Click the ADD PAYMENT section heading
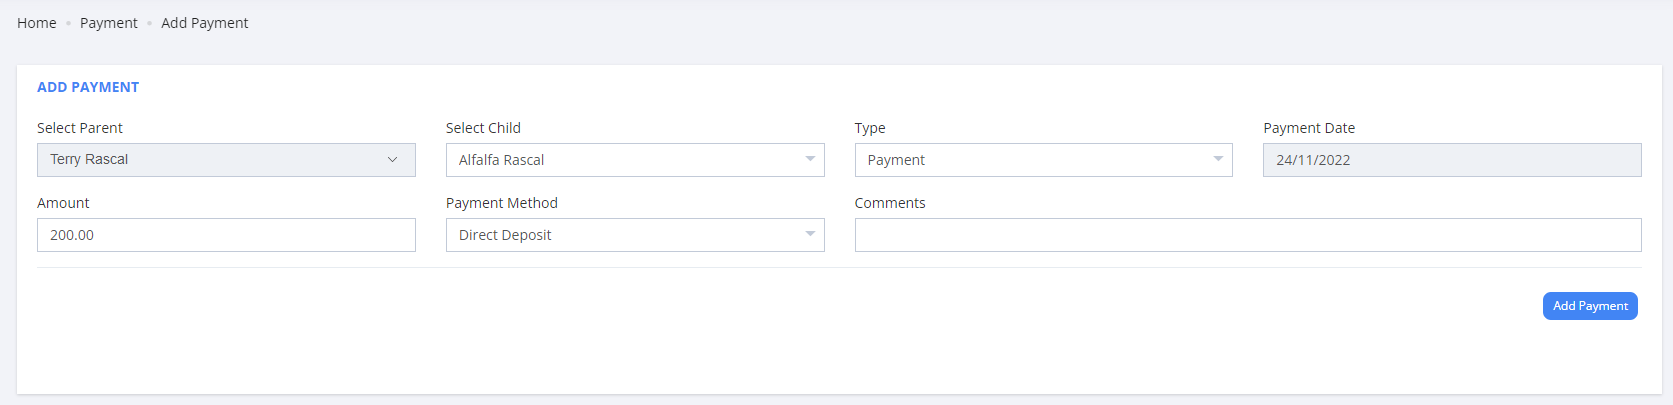 pyautogui.click(x=88, y=87)
